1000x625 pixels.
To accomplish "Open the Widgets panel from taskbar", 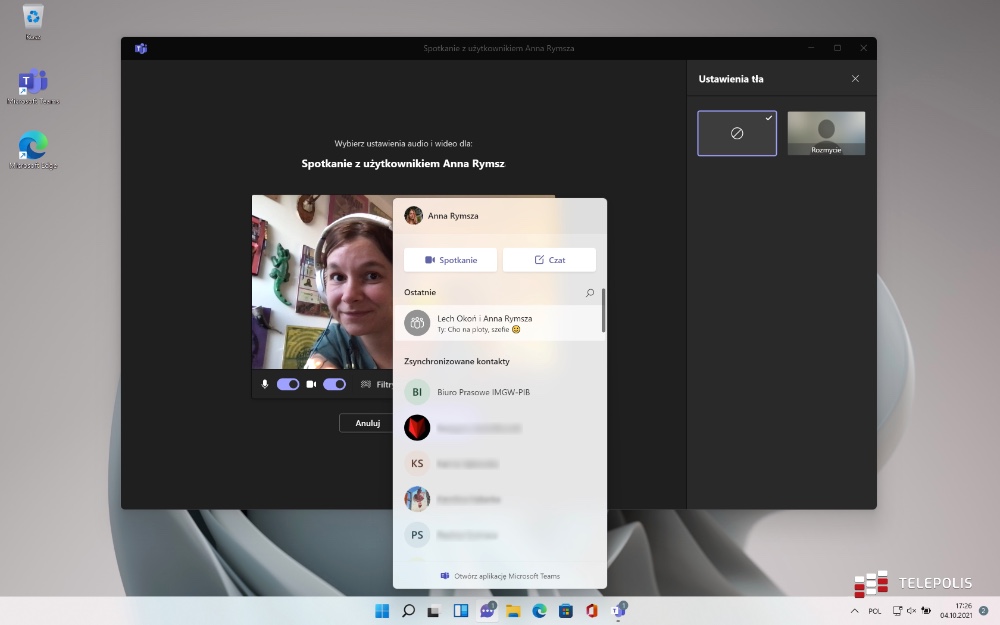I will [x=461, y=610].
